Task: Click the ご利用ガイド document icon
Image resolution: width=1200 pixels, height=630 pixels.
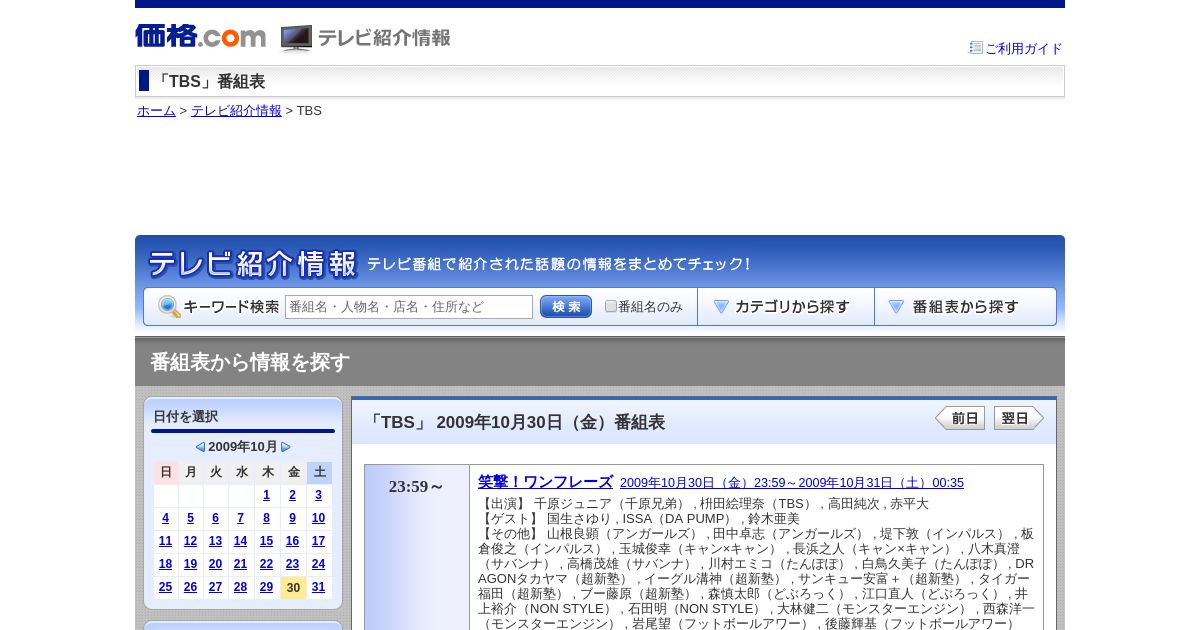Action: [976, 47]
